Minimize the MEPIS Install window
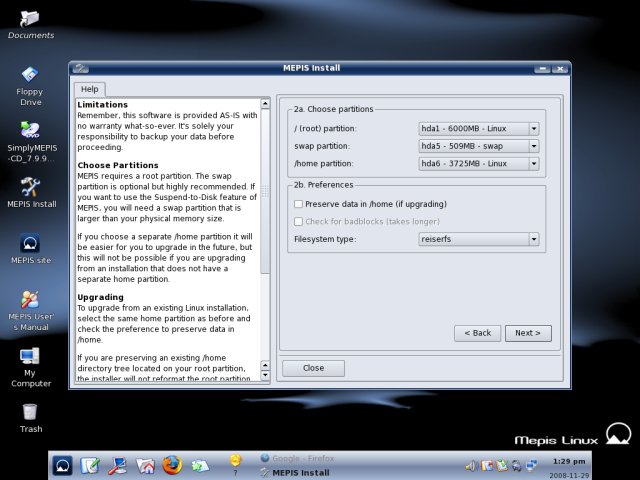 pyautogui.click(x=542, y=69)
